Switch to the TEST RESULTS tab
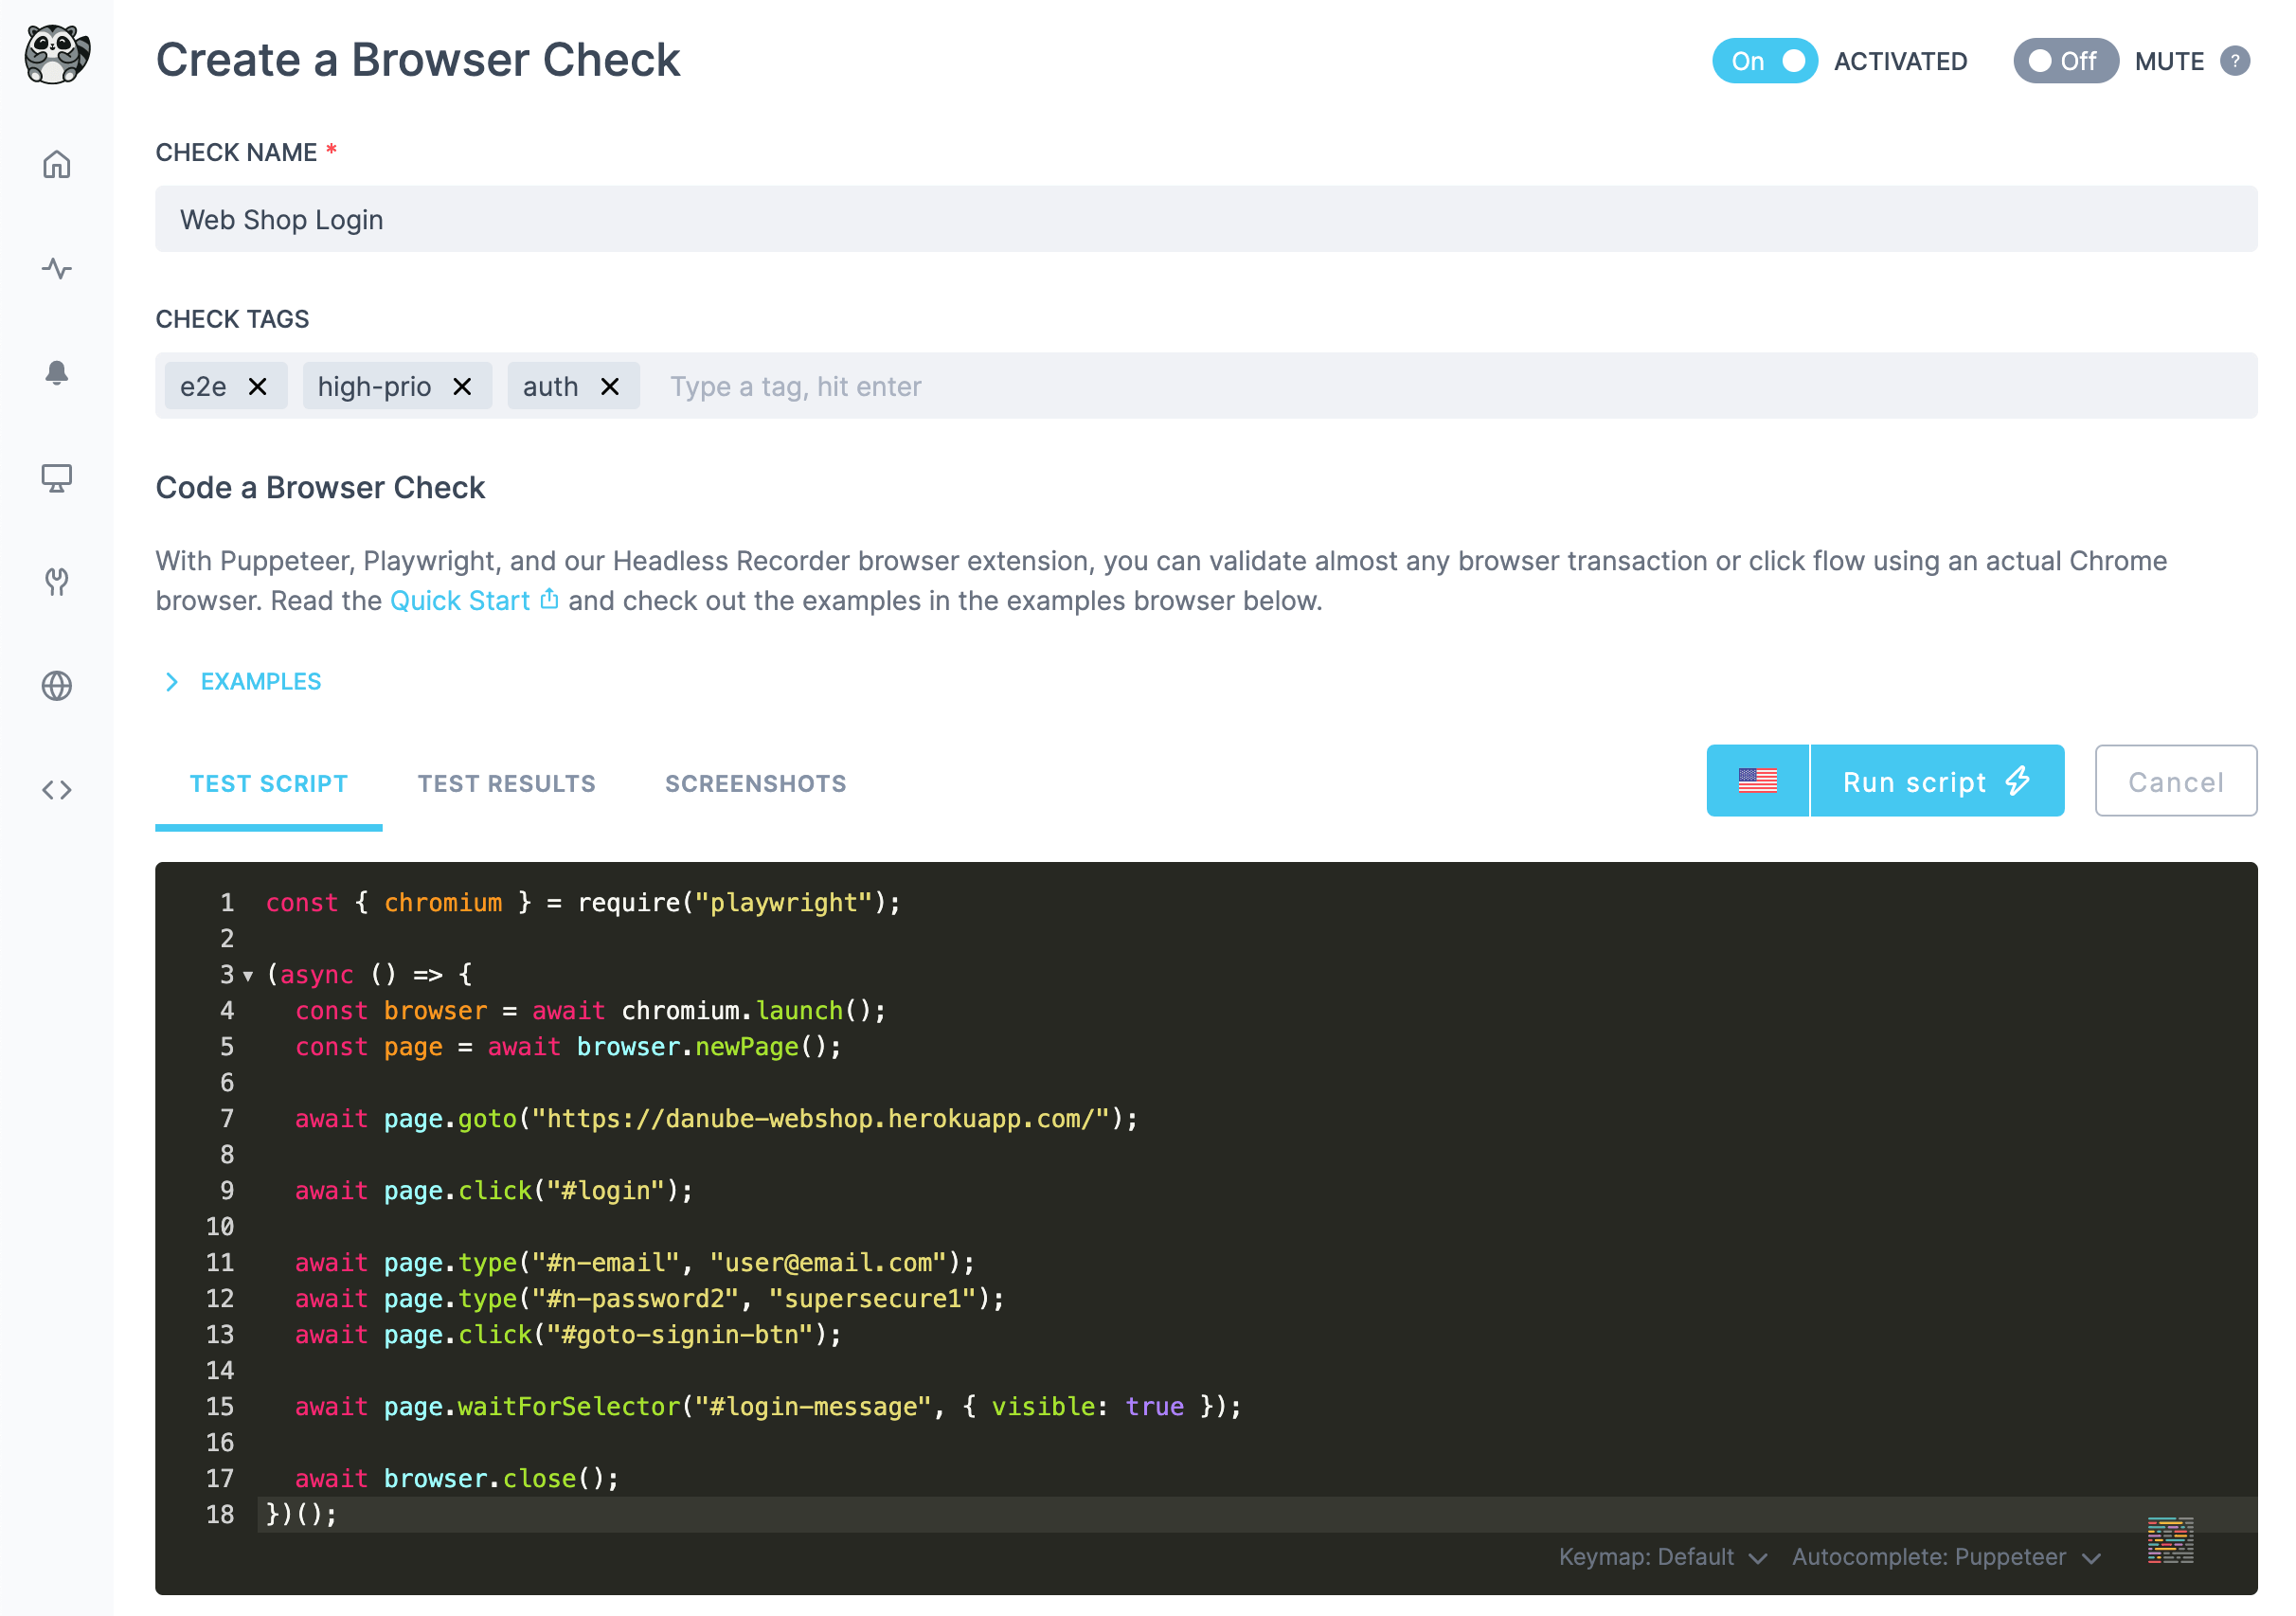Viewport: 2296px width, 1616px height. click(506, 784)
